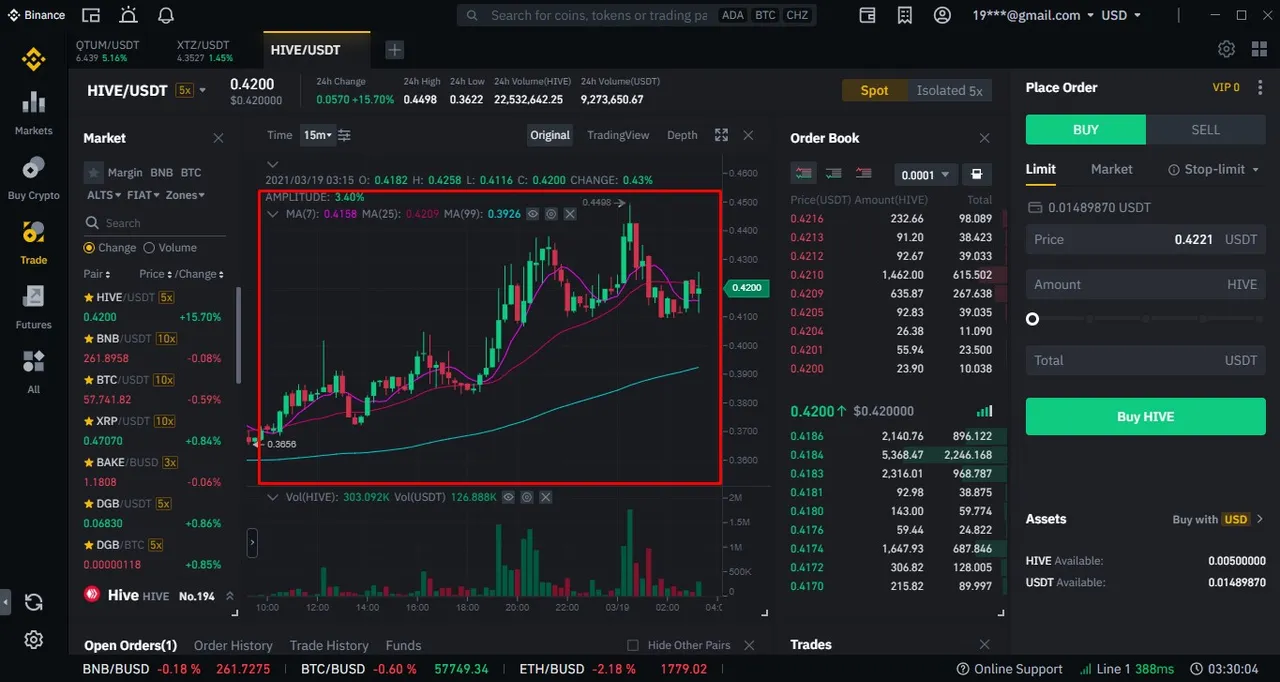Open the Zones market dropdown

pyautogui.click(x=185, y=195)
